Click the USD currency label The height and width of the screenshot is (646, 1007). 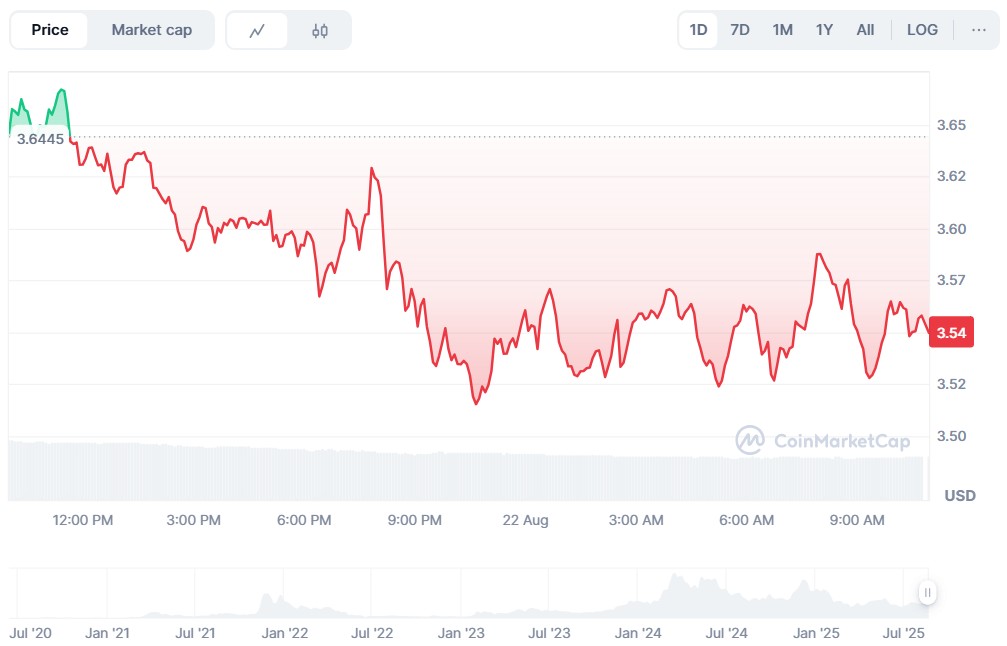click(x=960, y=496)
